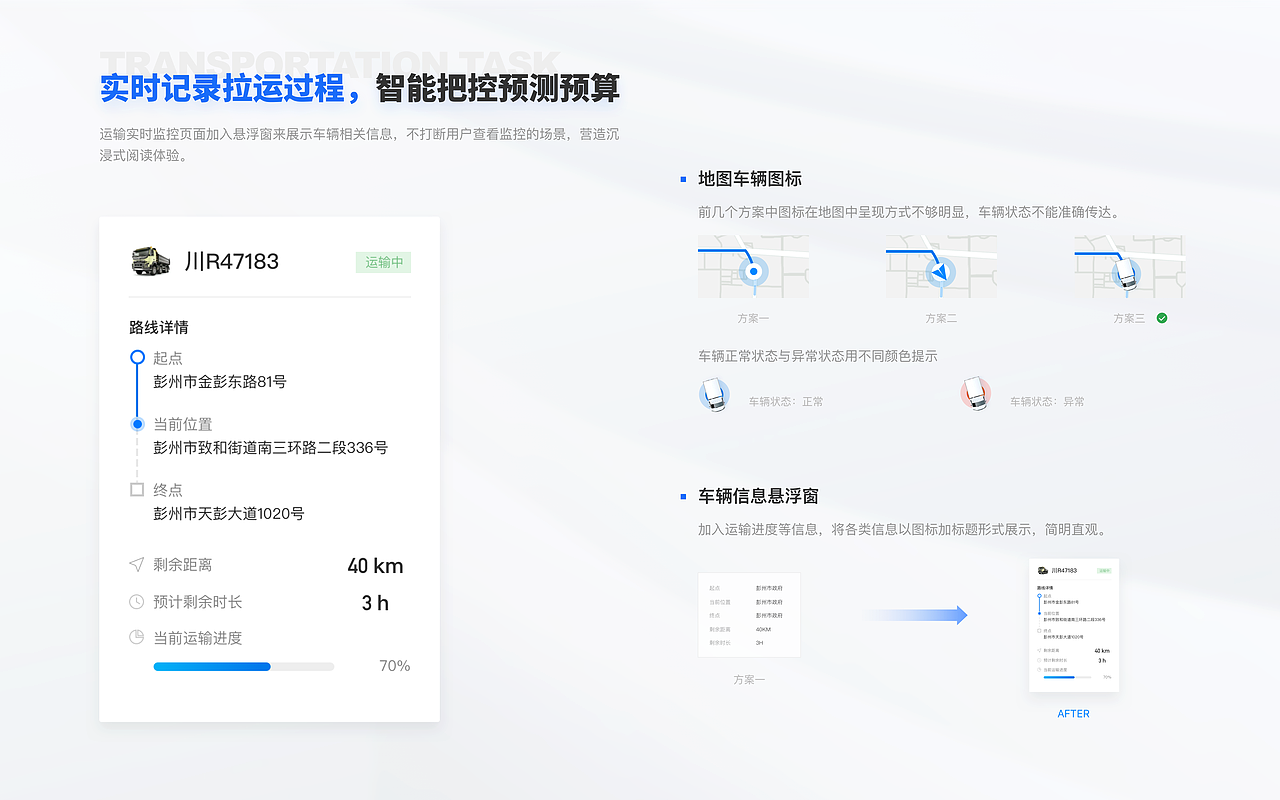Screen dimensions: 1280x800
Task: Click the address 彭州市致和街道南三环路二段336号
Action: (x=270, y=448)
